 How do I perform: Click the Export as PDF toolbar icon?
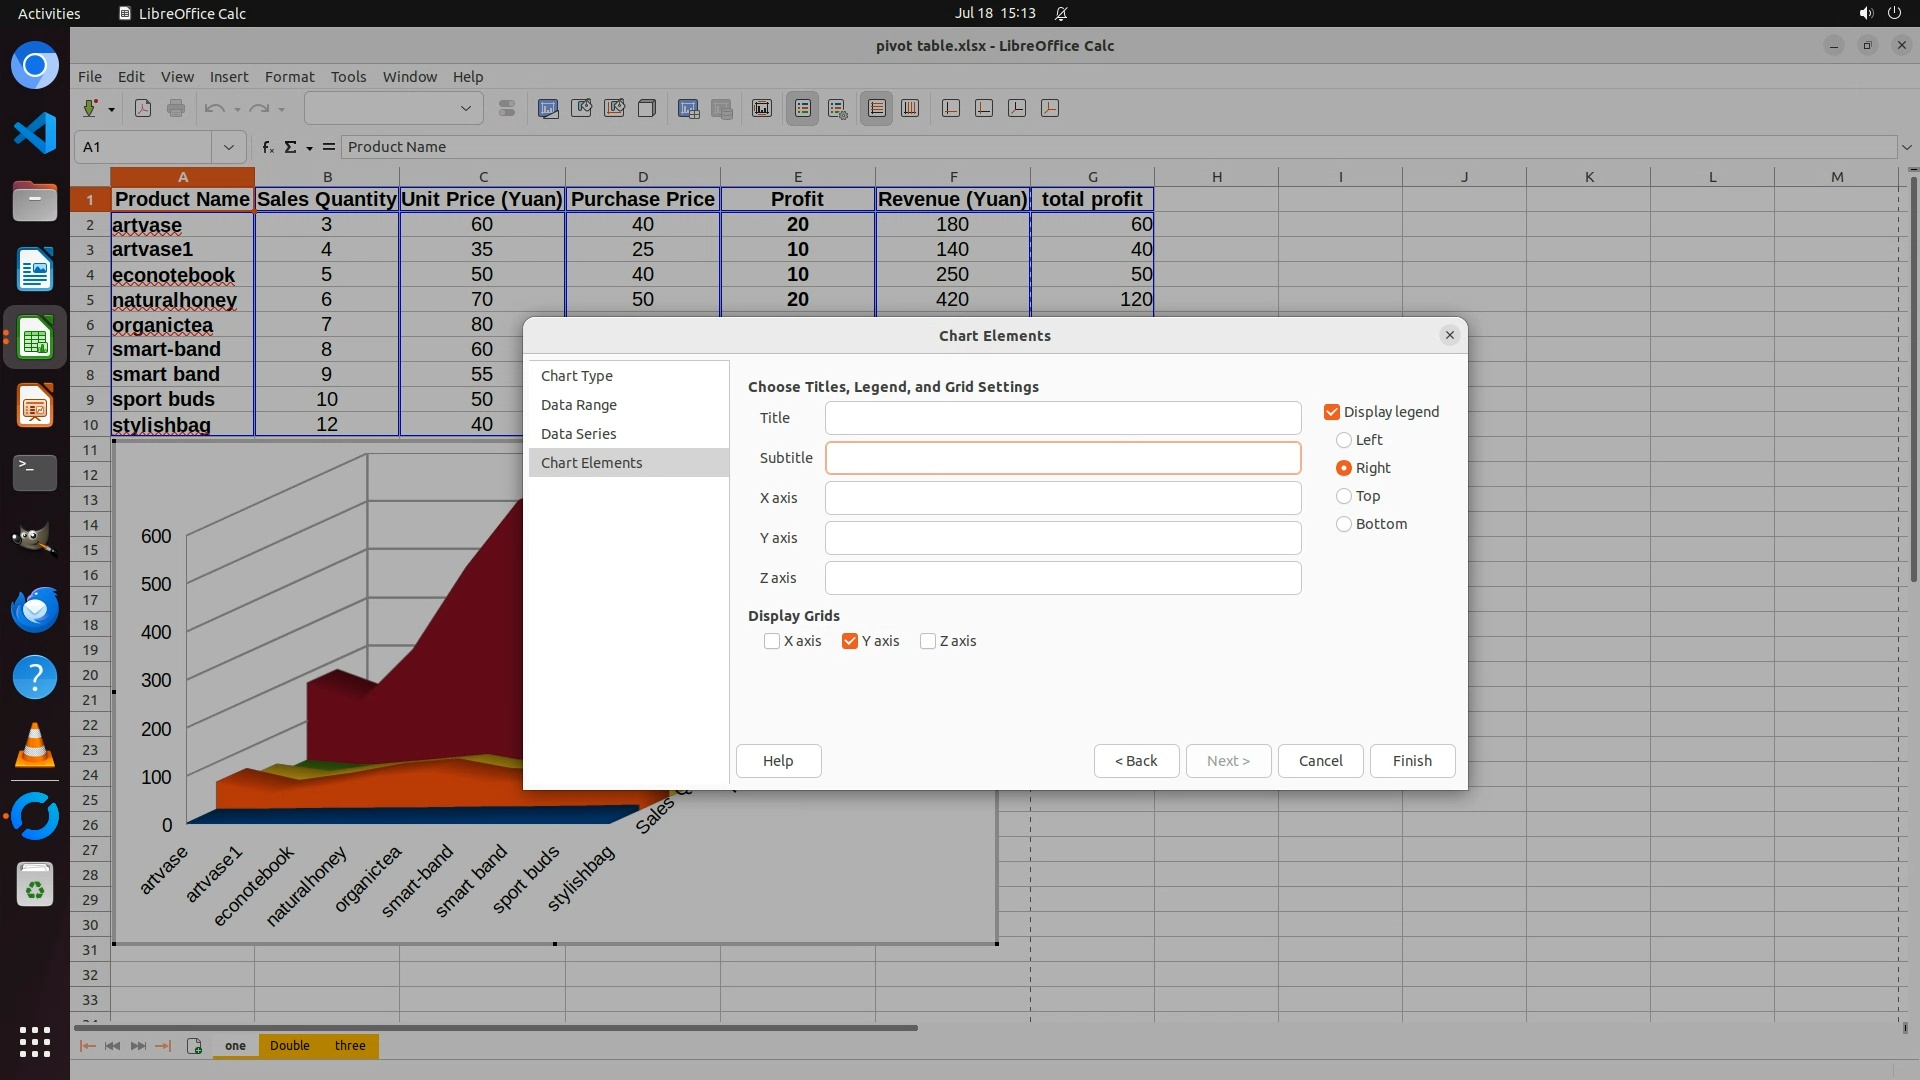click(143, 109)
